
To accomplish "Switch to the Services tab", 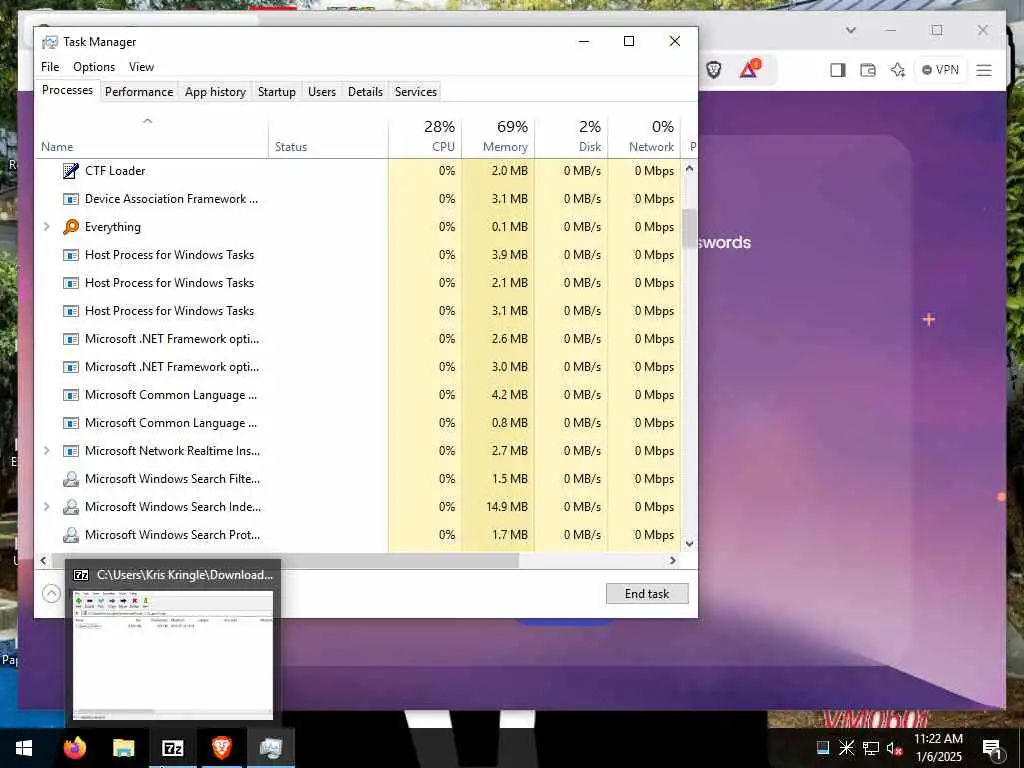I will tap(416, 91).
